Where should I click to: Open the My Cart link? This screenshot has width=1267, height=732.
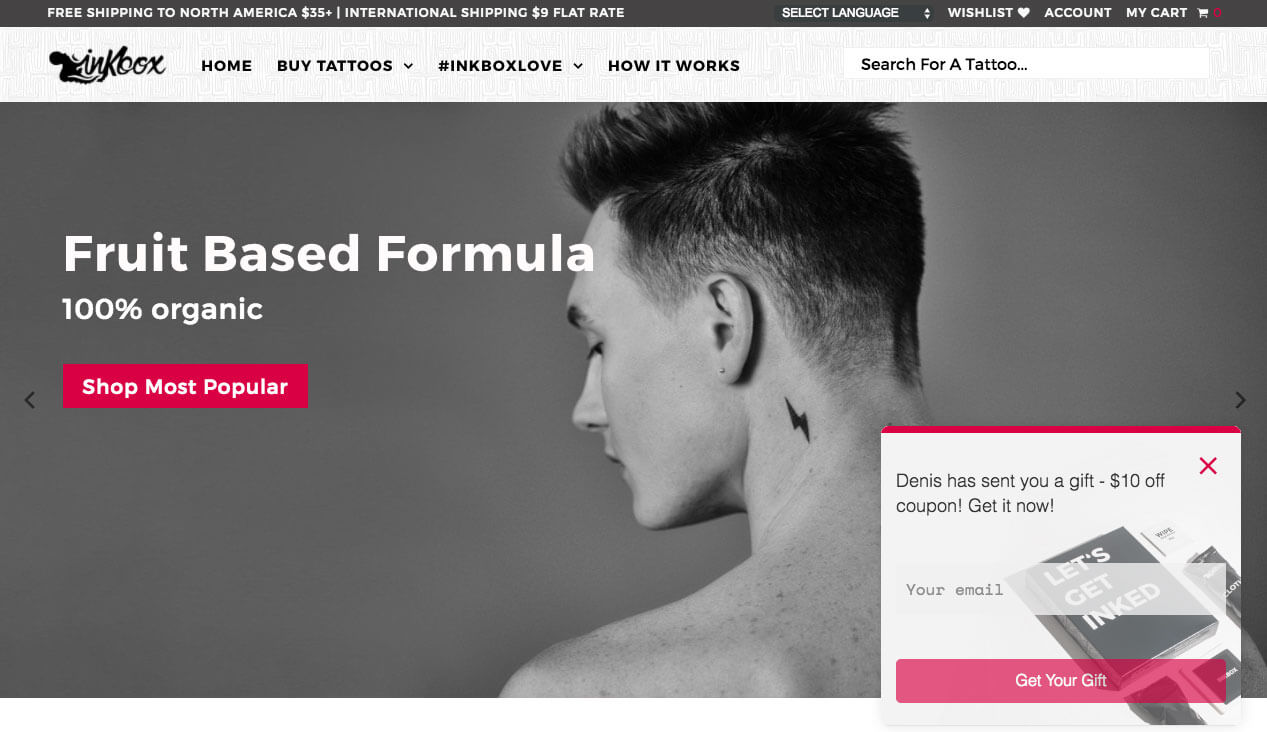tap(1156, 13)
